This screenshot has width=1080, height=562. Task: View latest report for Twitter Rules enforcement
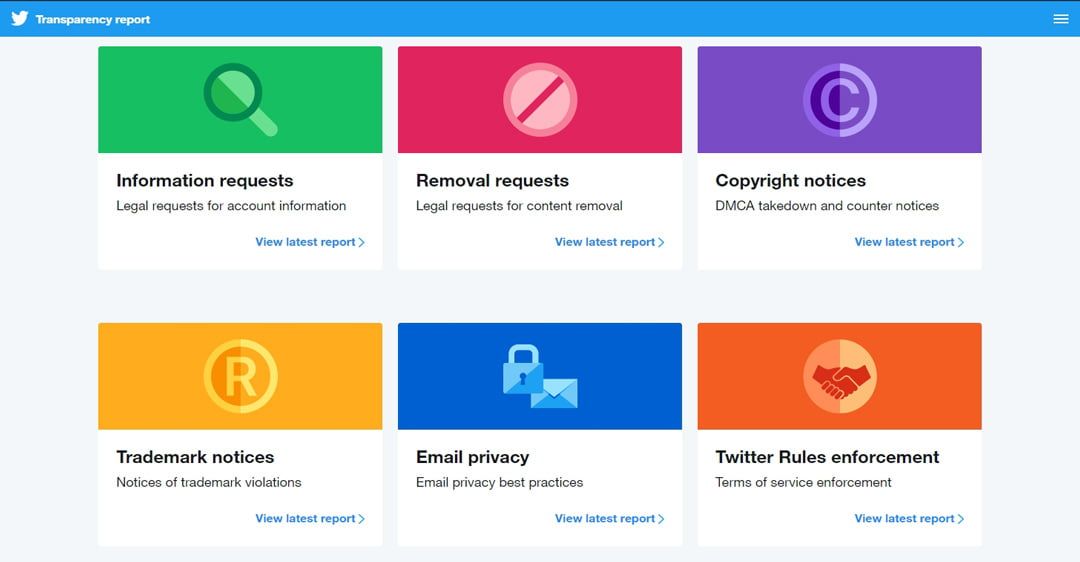tap(909, 519)
